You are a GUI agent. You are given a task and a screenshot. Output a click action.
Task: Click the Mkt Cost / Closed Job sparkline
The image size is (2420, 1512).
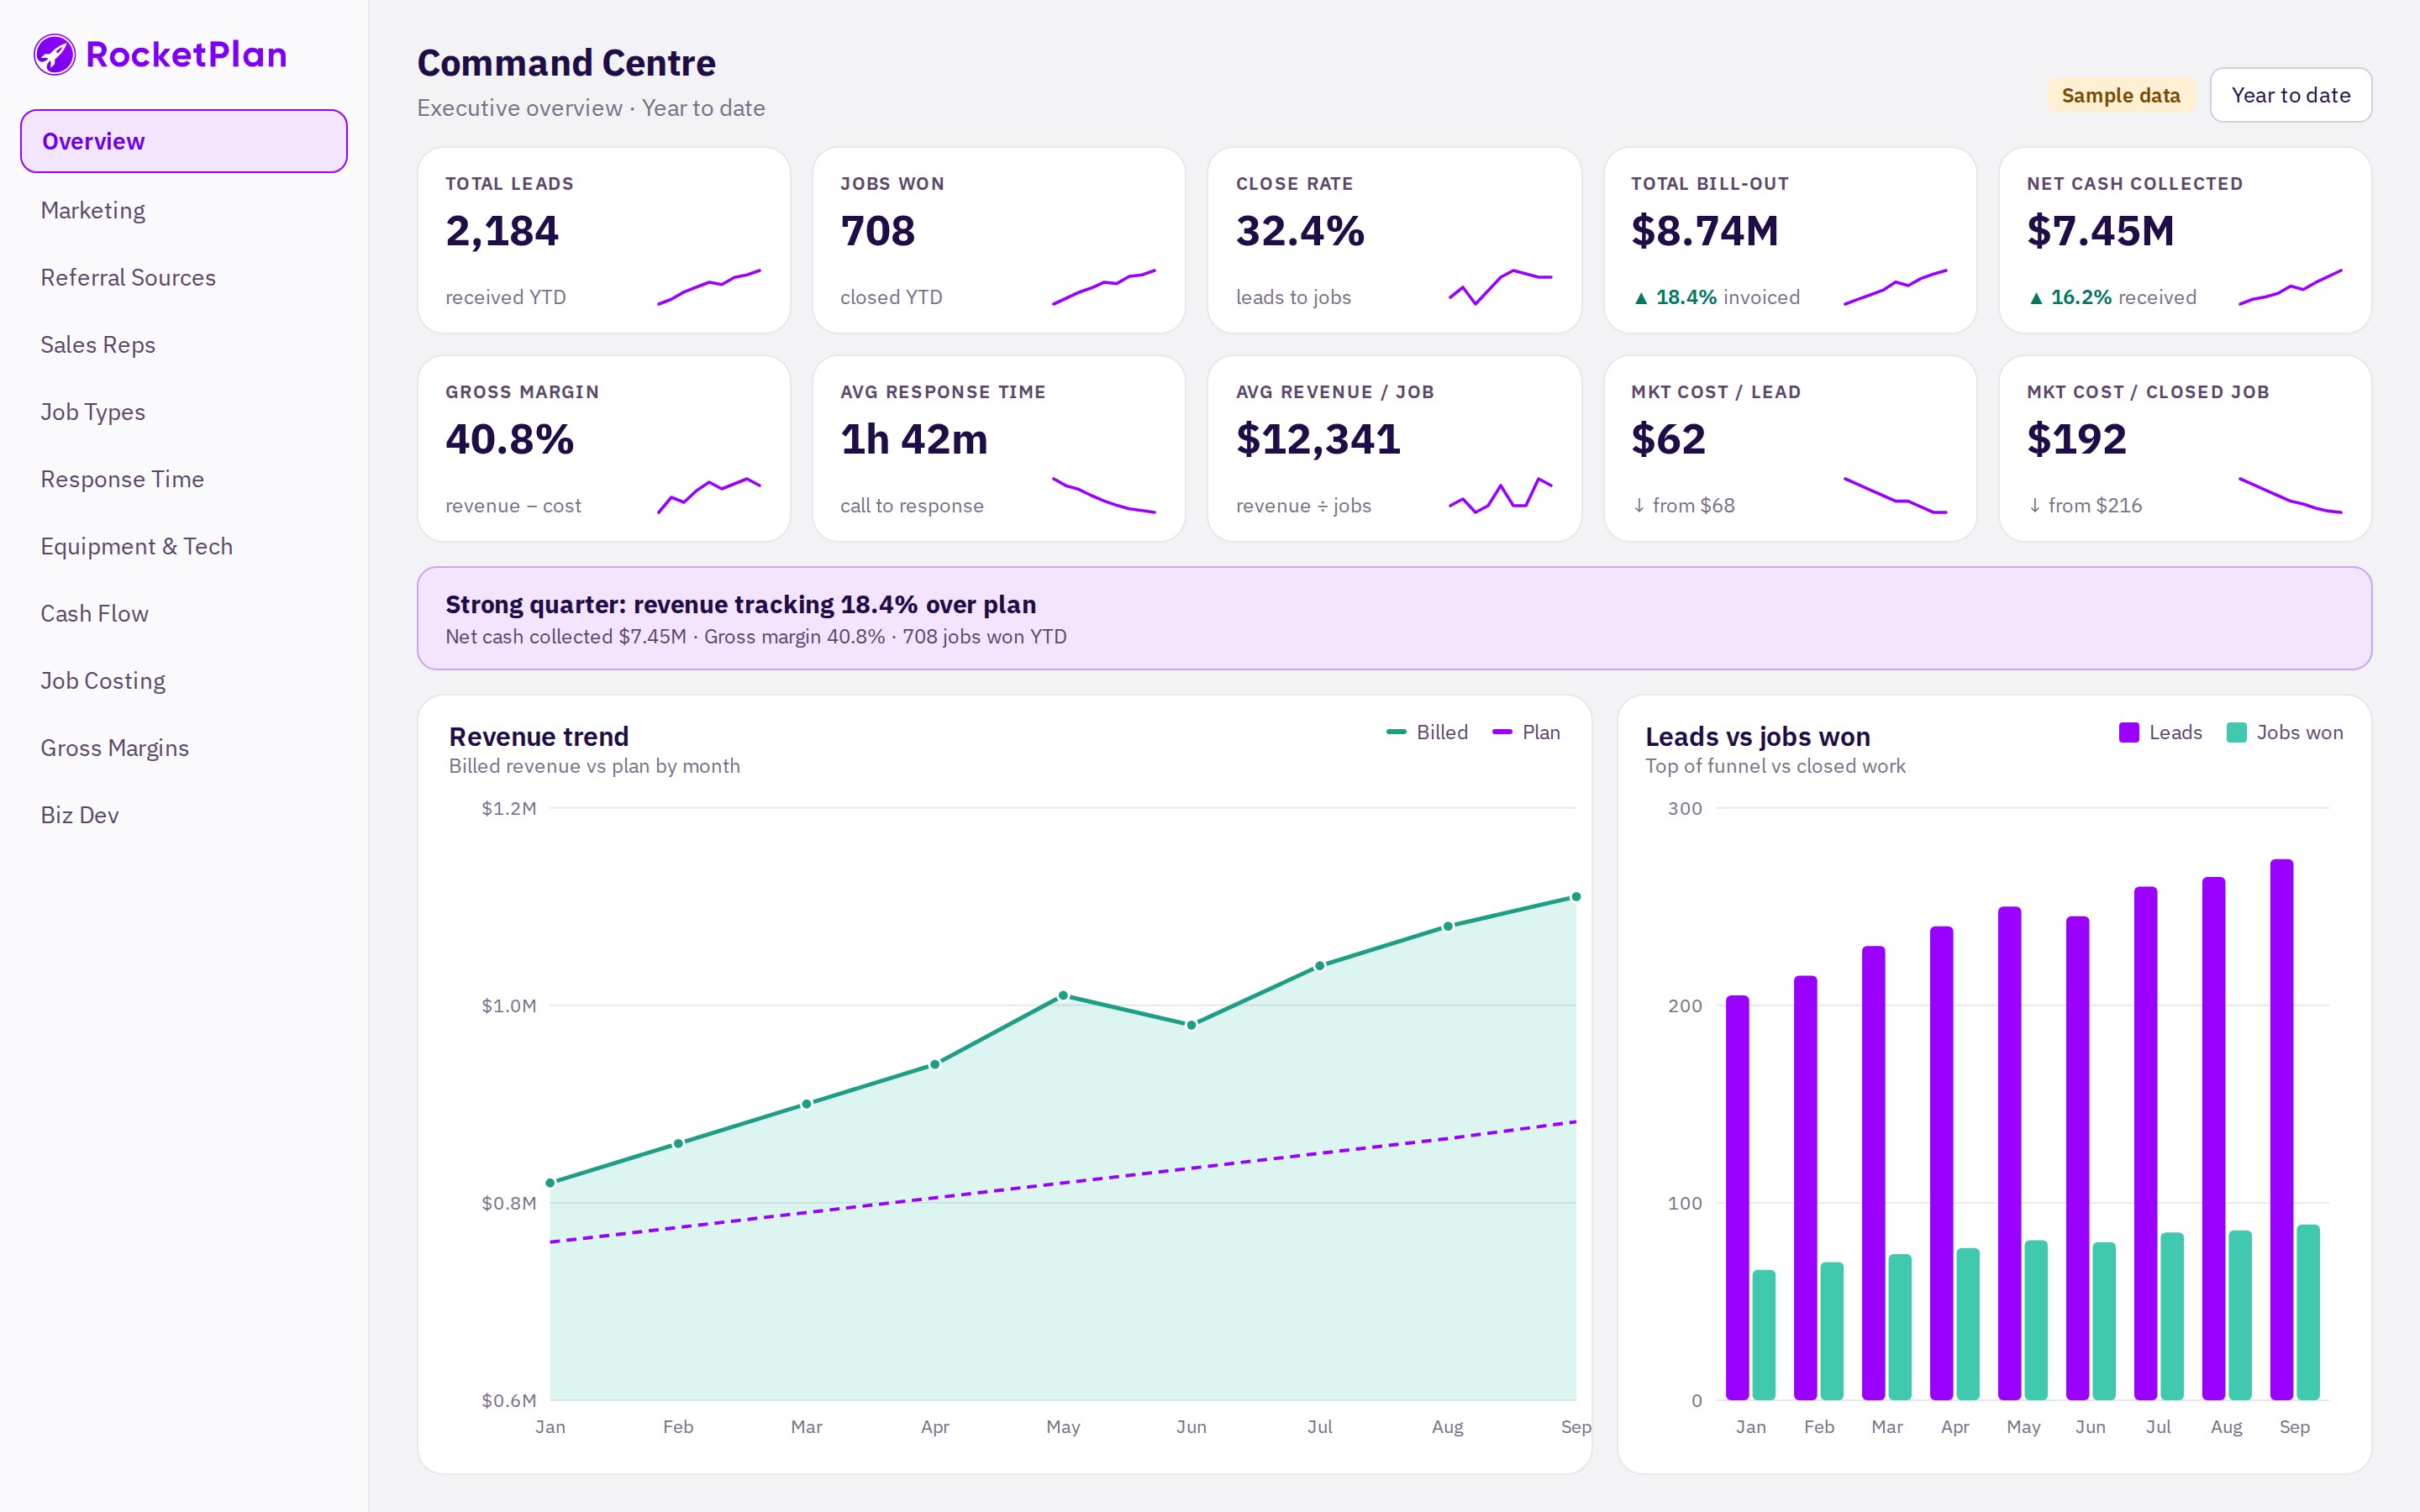2290,495
